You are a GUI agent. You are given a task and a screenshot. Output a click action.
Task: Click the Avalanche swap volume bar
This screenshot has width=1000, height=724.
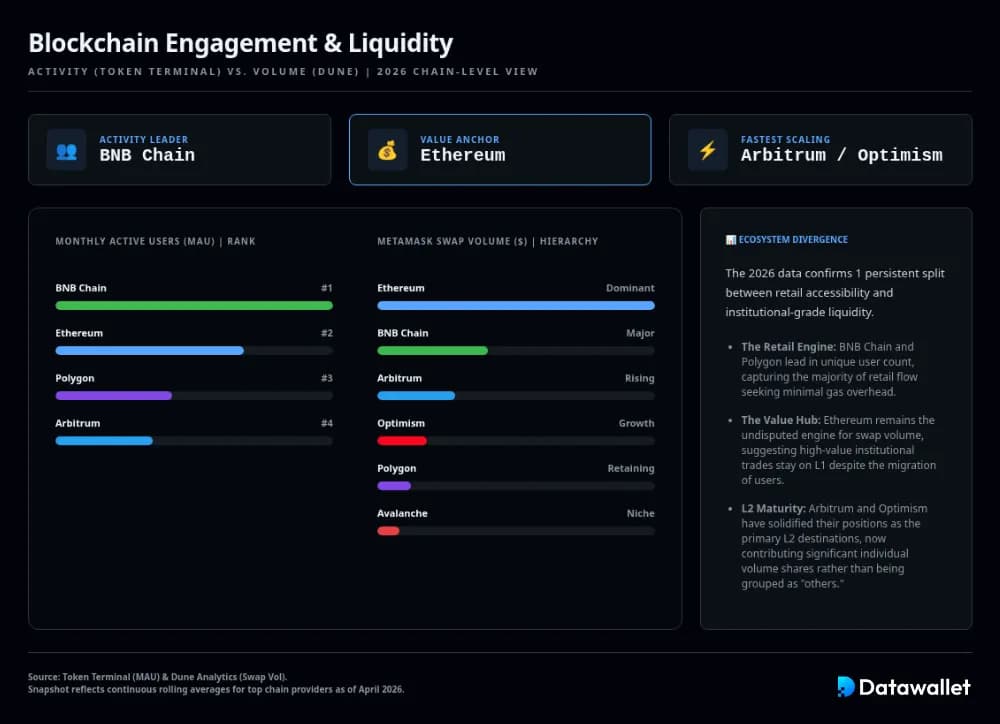388,531
